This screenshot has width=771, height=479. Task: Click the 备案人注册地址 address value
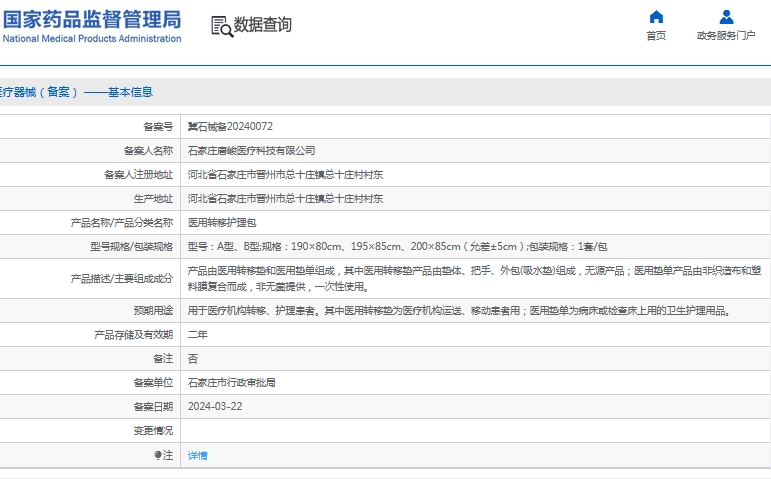point(285,175)
